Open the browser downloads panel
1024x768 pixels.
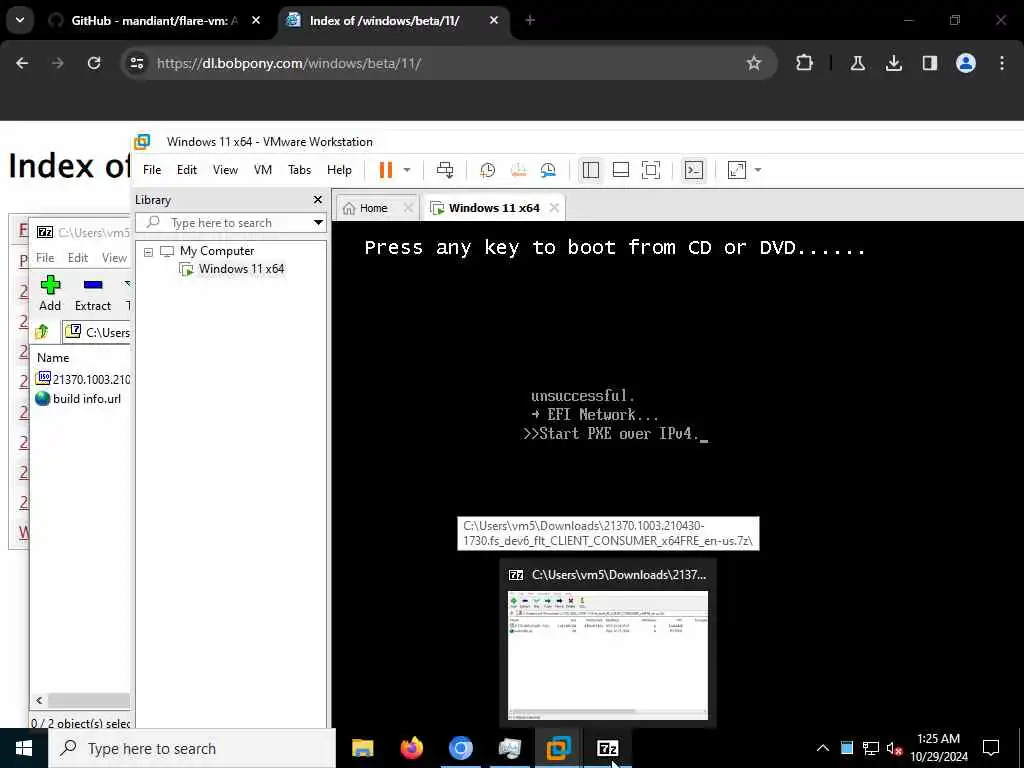893,63
